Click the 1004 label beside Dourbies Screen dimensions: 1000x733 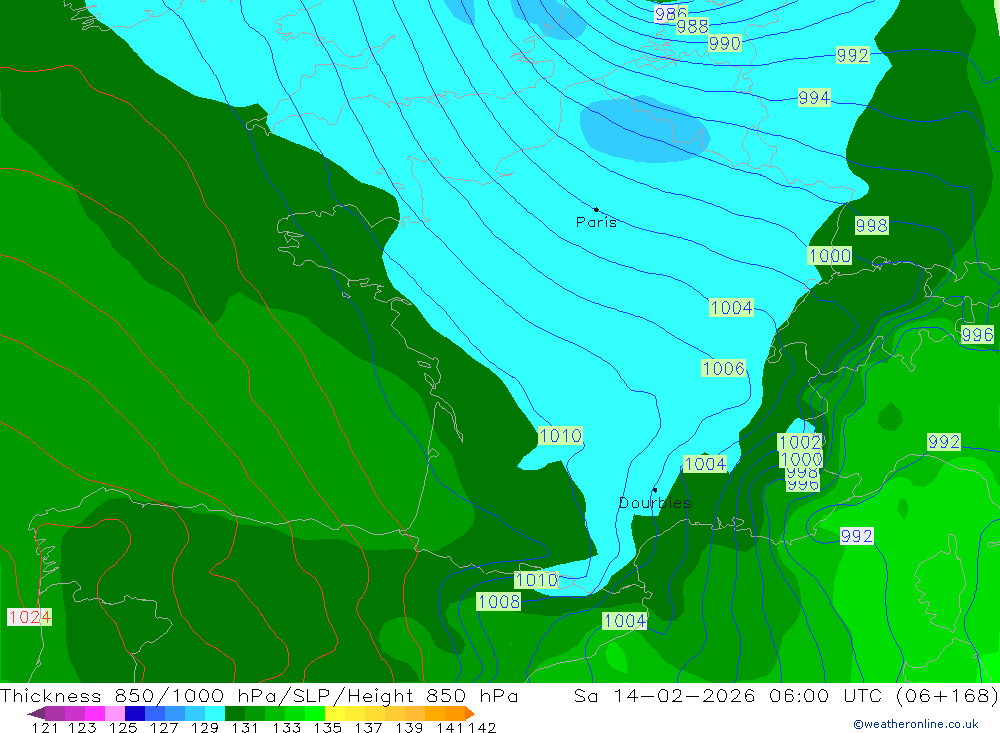[x=705, y=464]
